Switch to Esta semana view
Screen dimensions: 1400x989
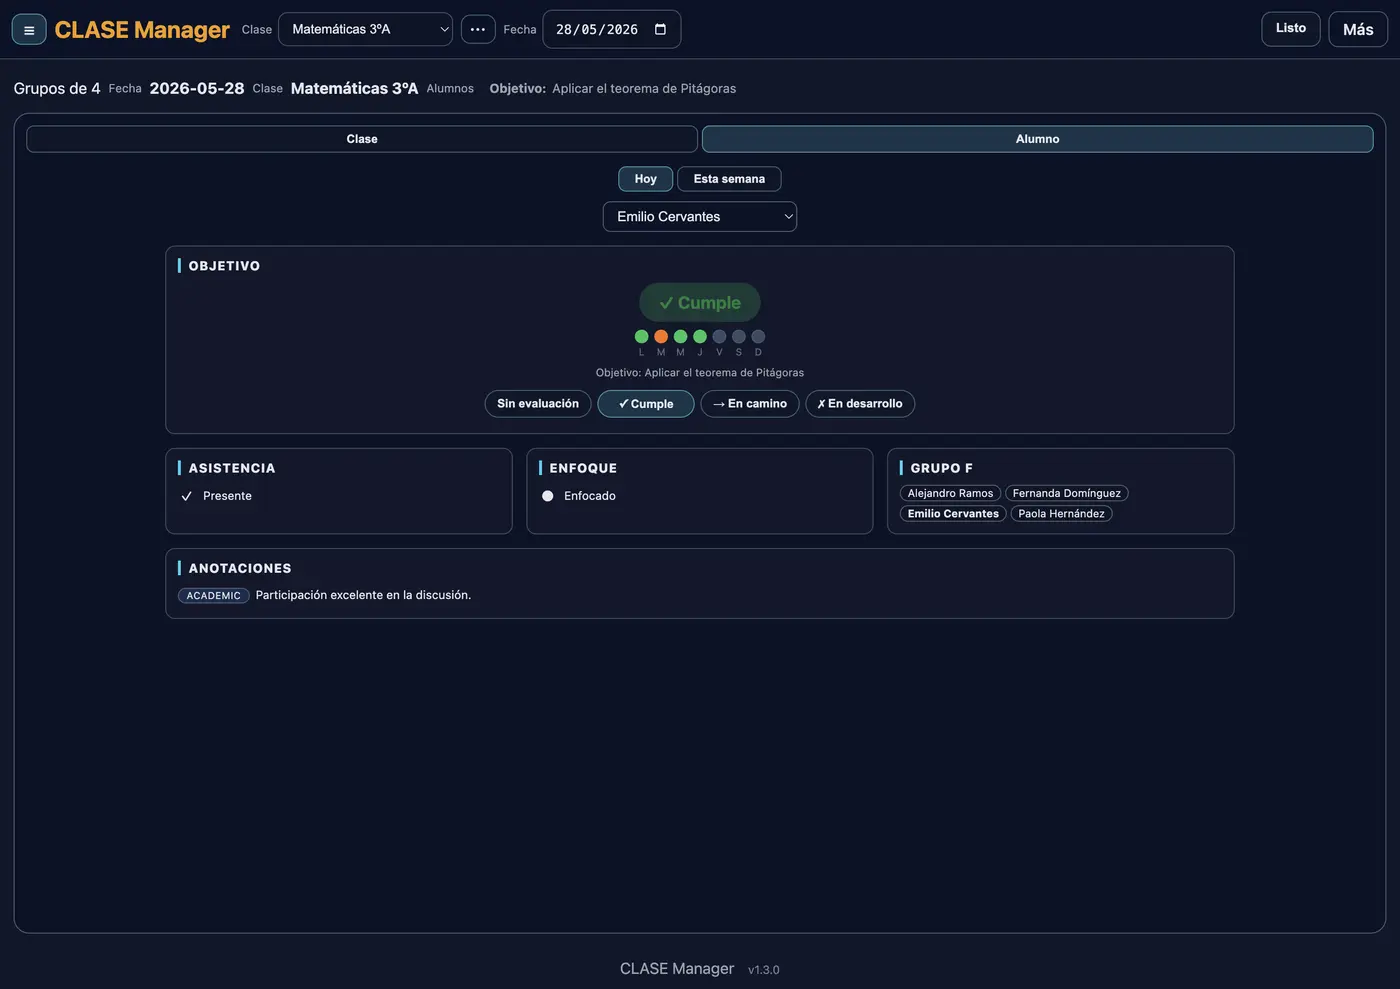[x=729, y=179]
